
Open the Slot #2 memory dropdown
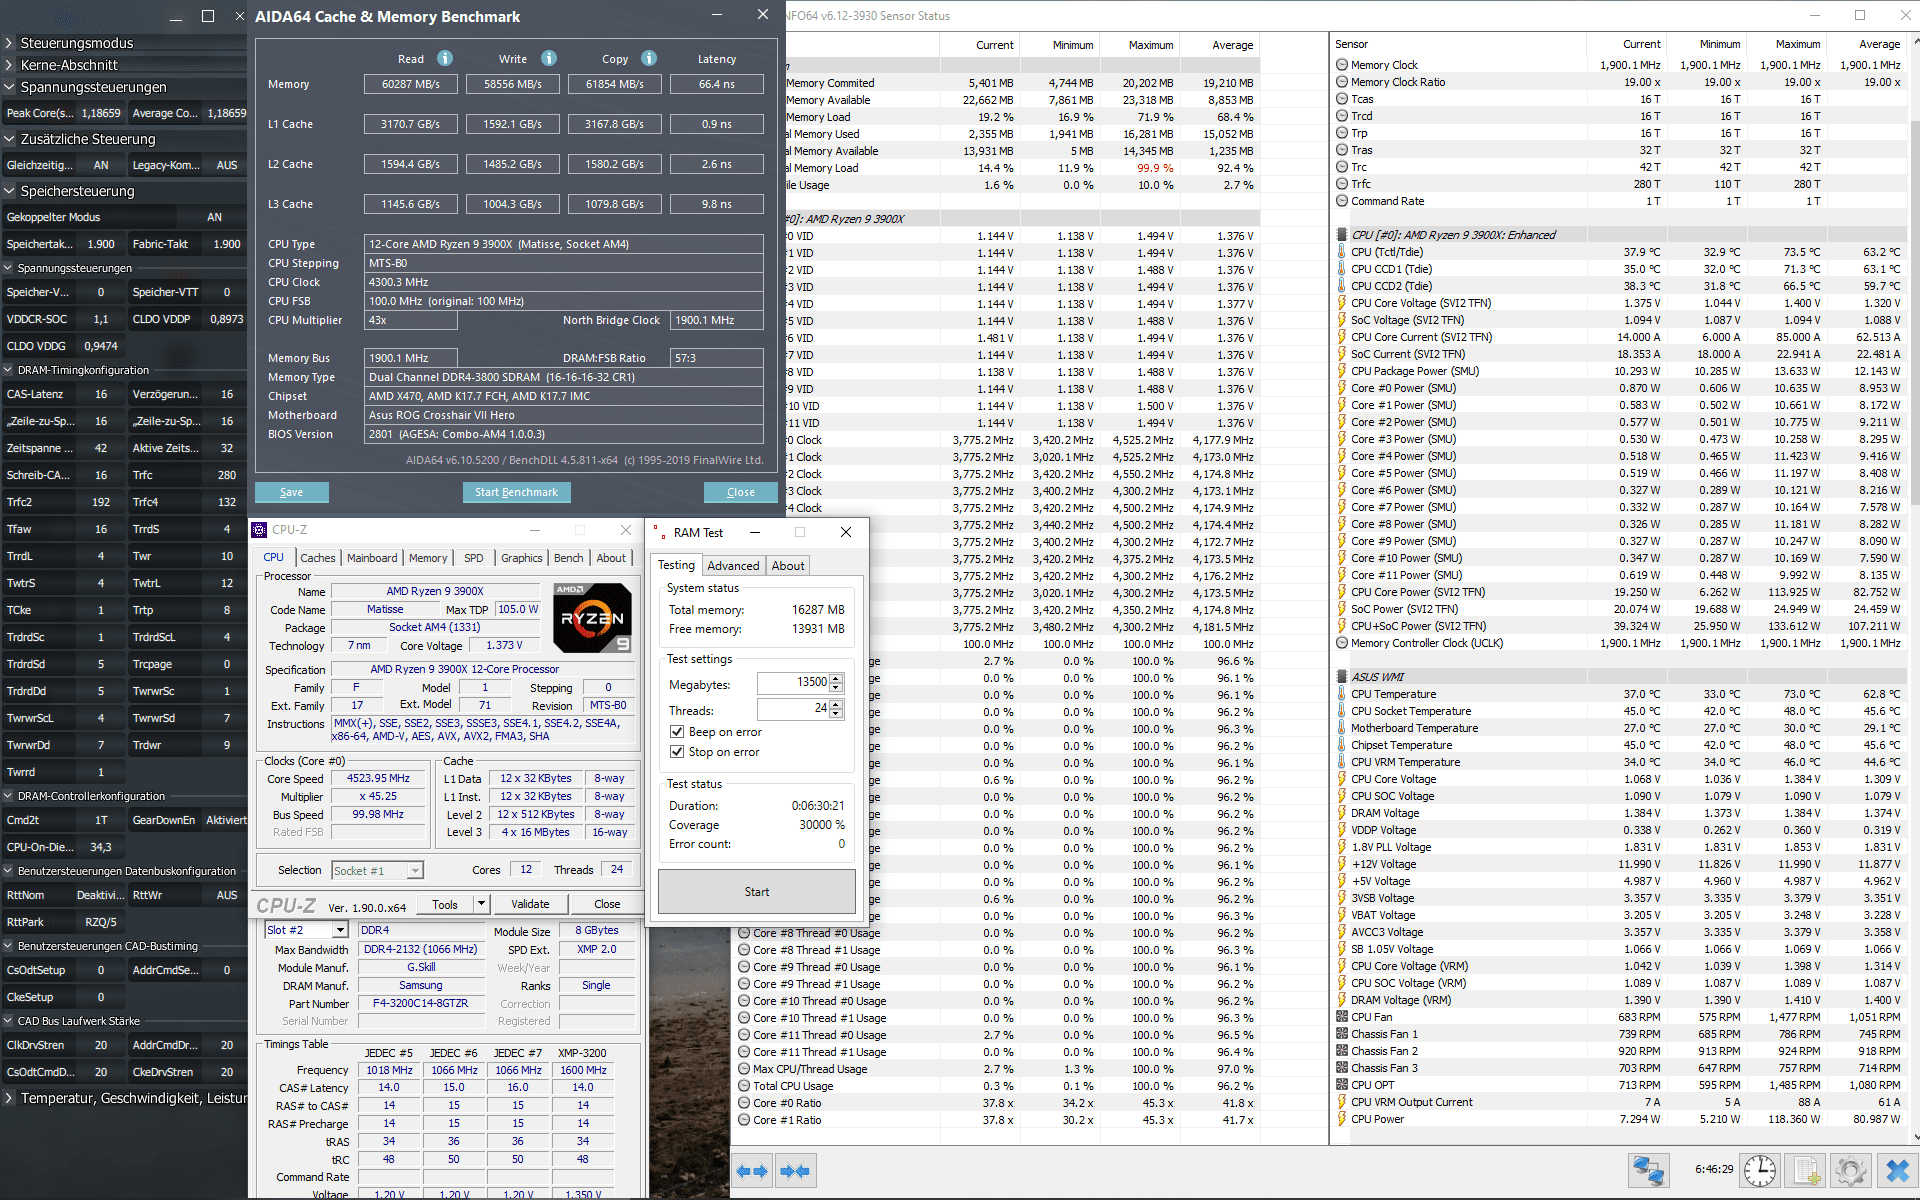(339, 930)
